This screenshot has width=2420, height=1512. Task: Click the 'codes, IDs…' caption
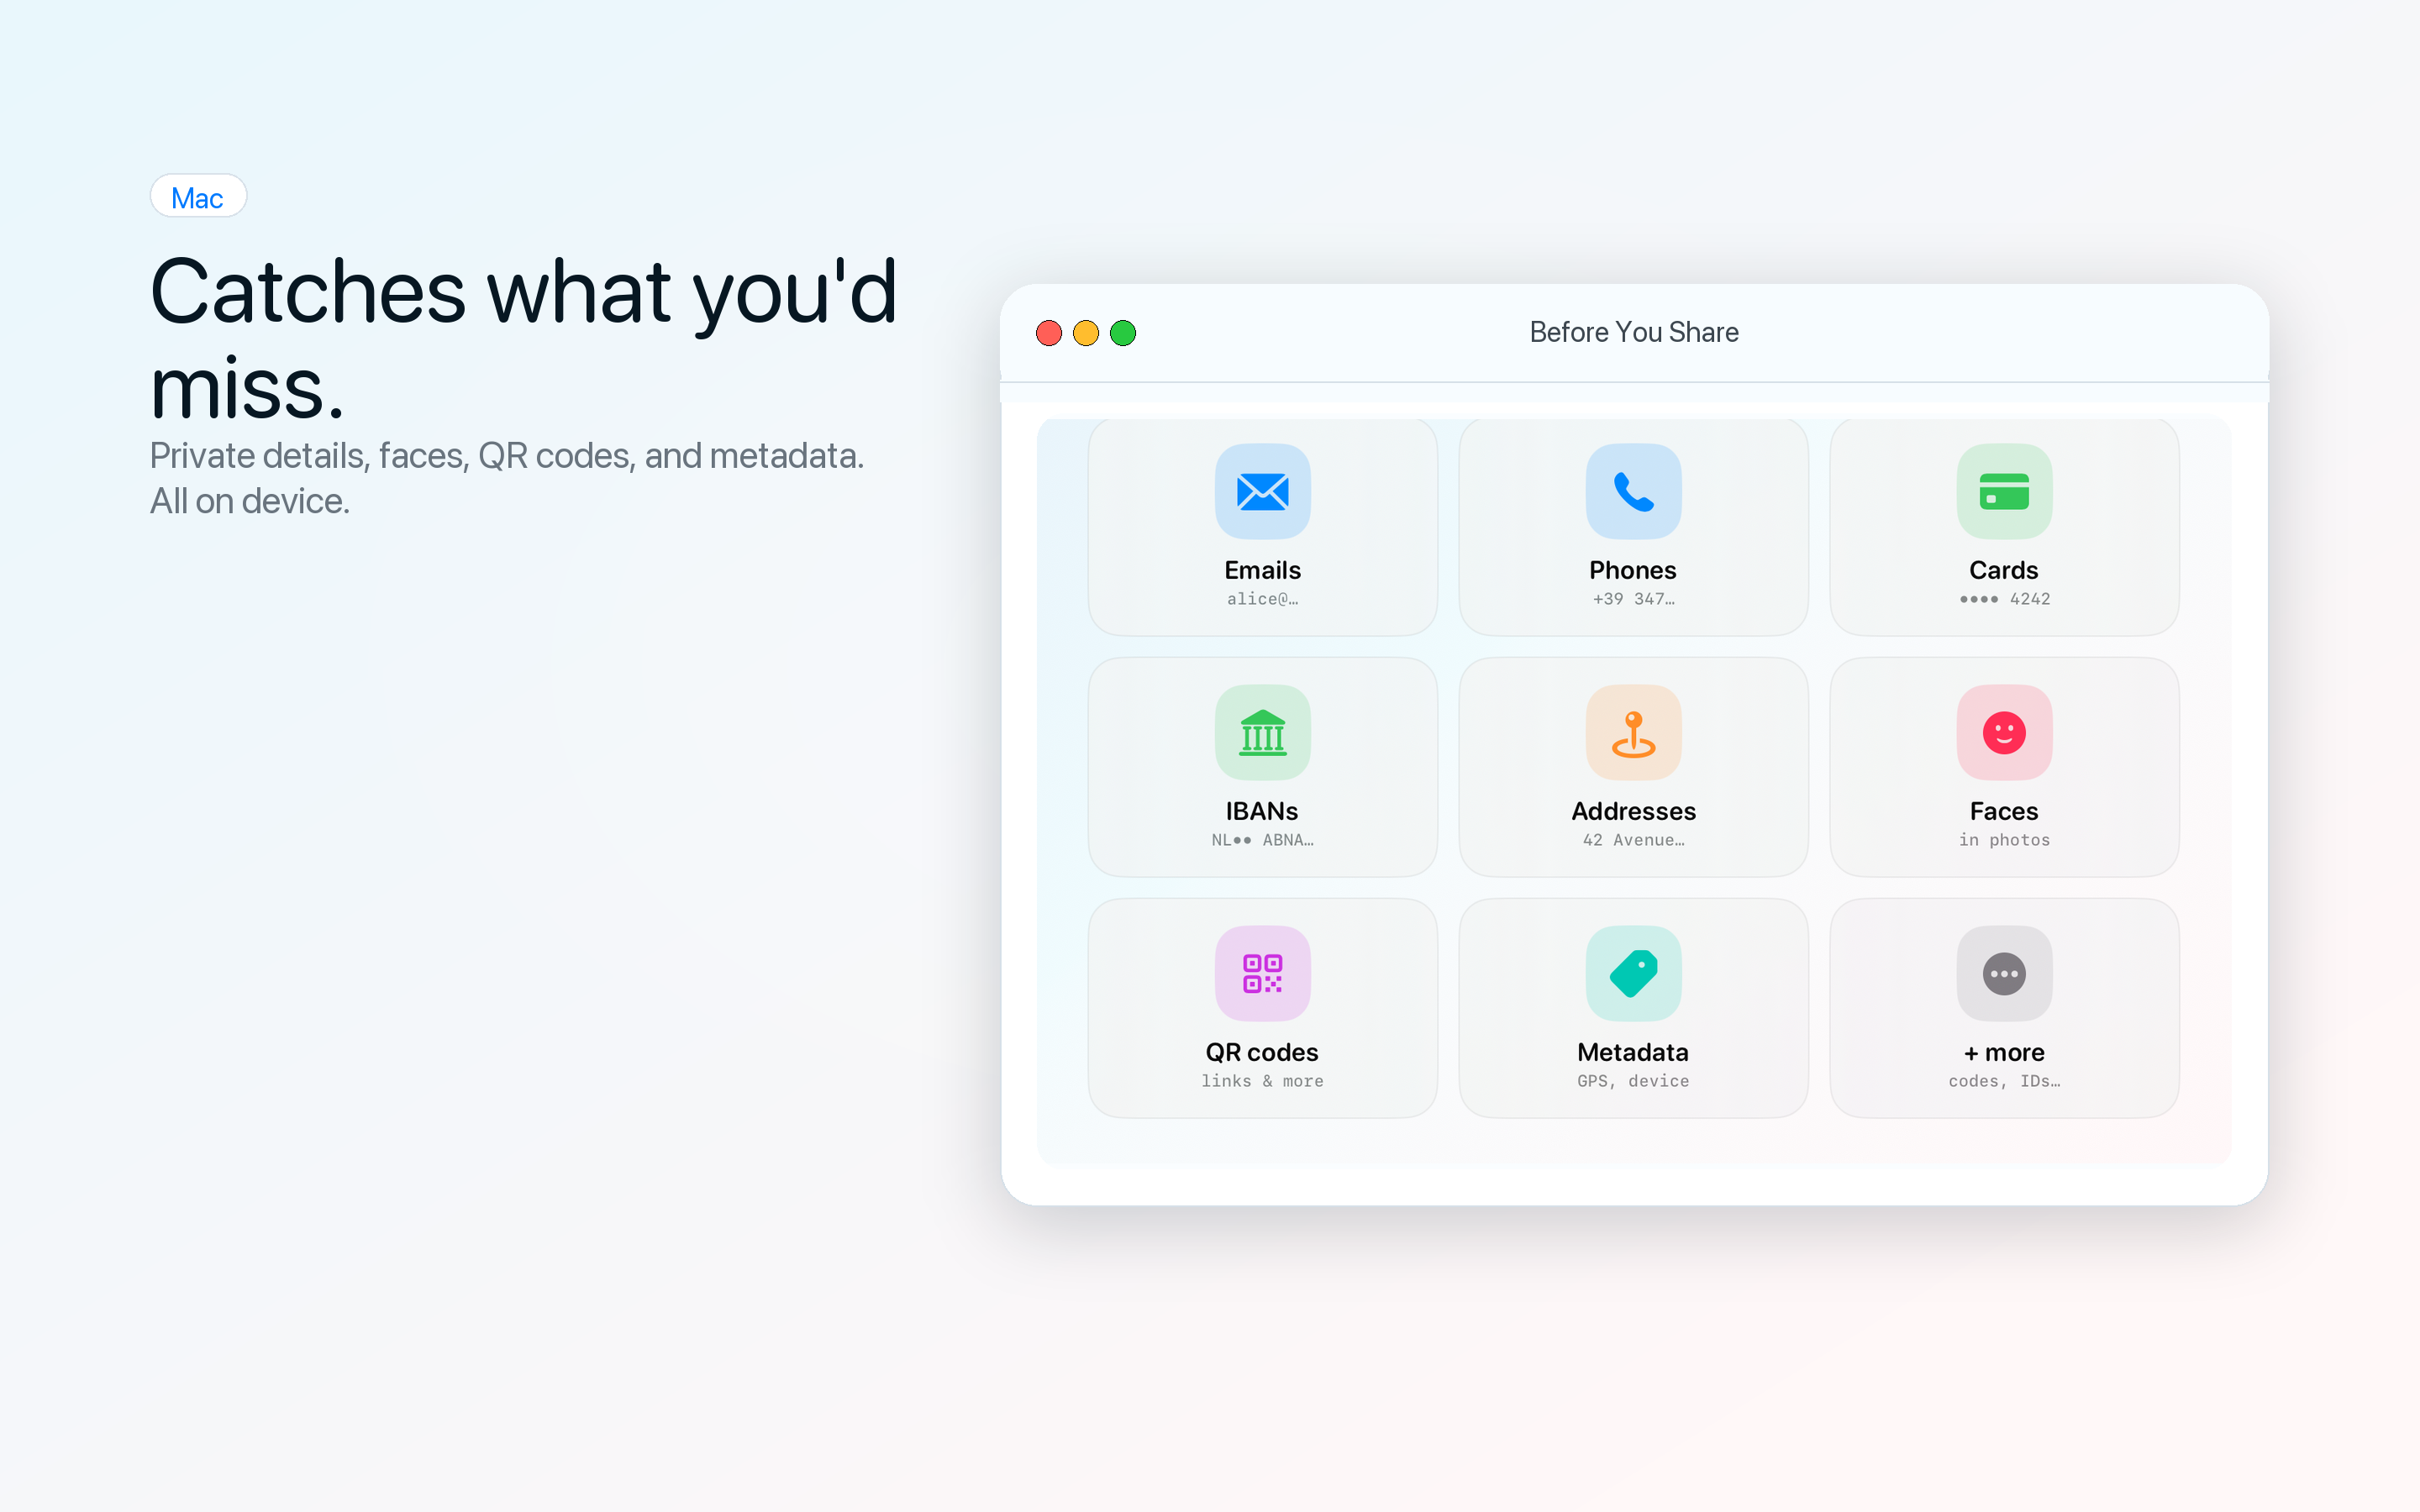click(x=2004, y=1081)
